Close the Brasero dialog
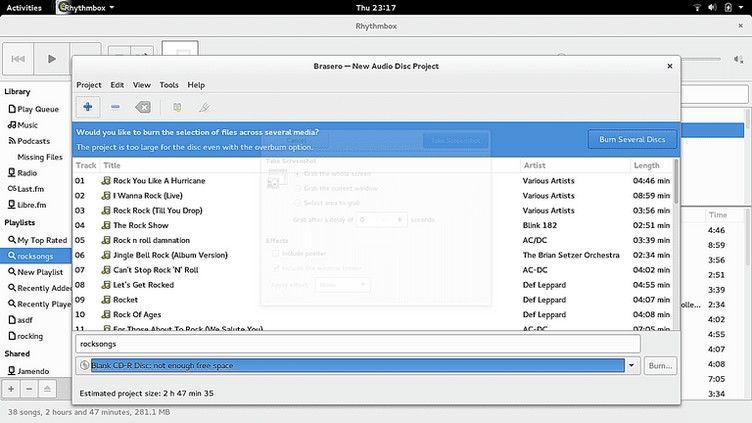Viewport: 752px width, 423px height. click(670, 66)
